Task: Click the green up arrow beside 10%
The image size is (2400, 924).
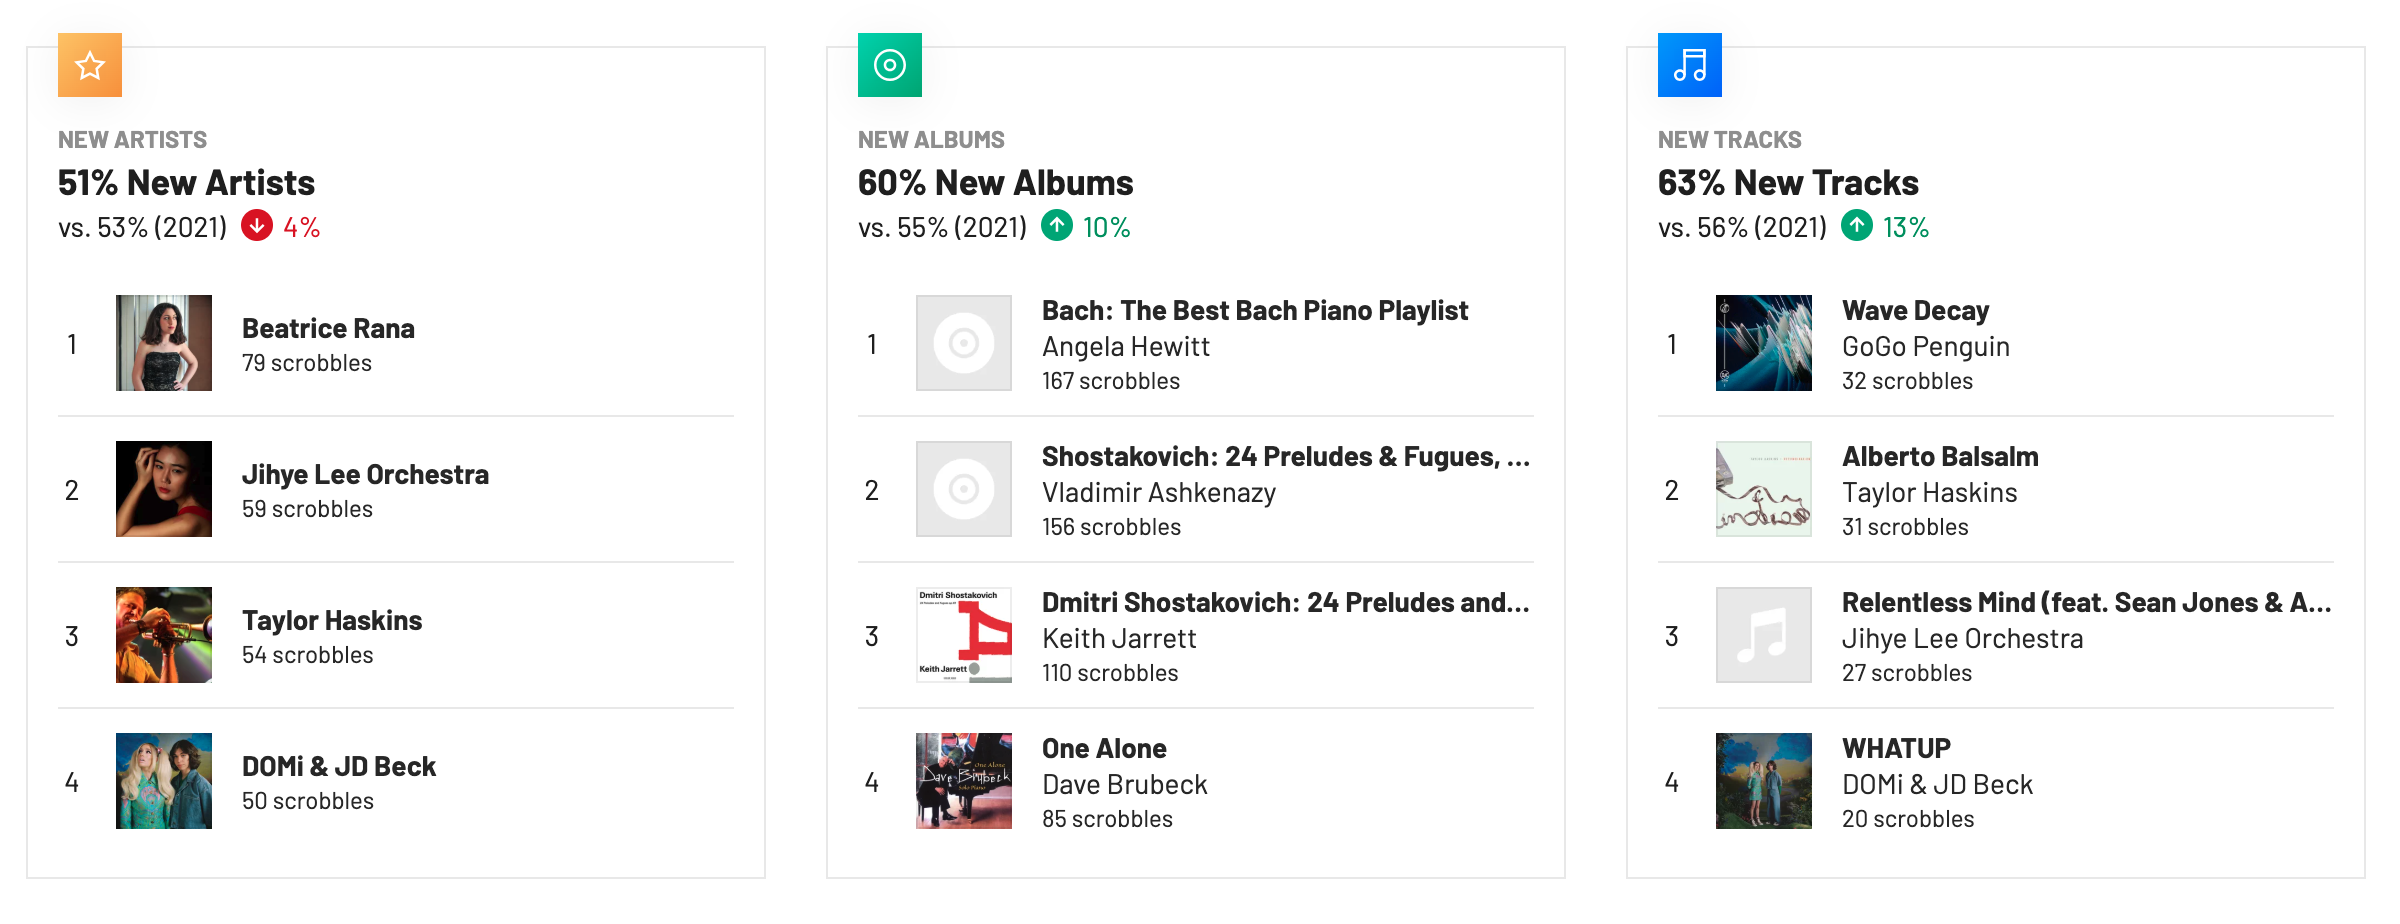Action: (x=1057, y=226)
